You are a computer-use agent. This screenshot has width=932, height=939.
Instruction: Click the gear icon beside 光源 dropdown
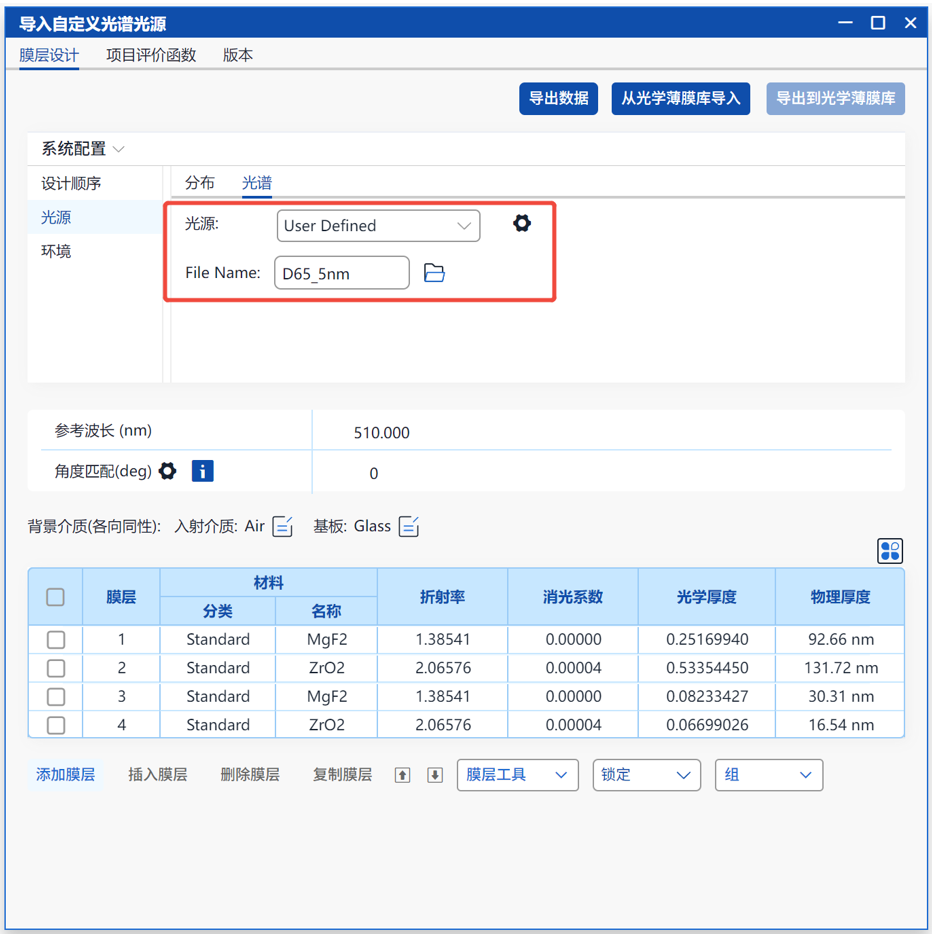[x=522, y=224]
